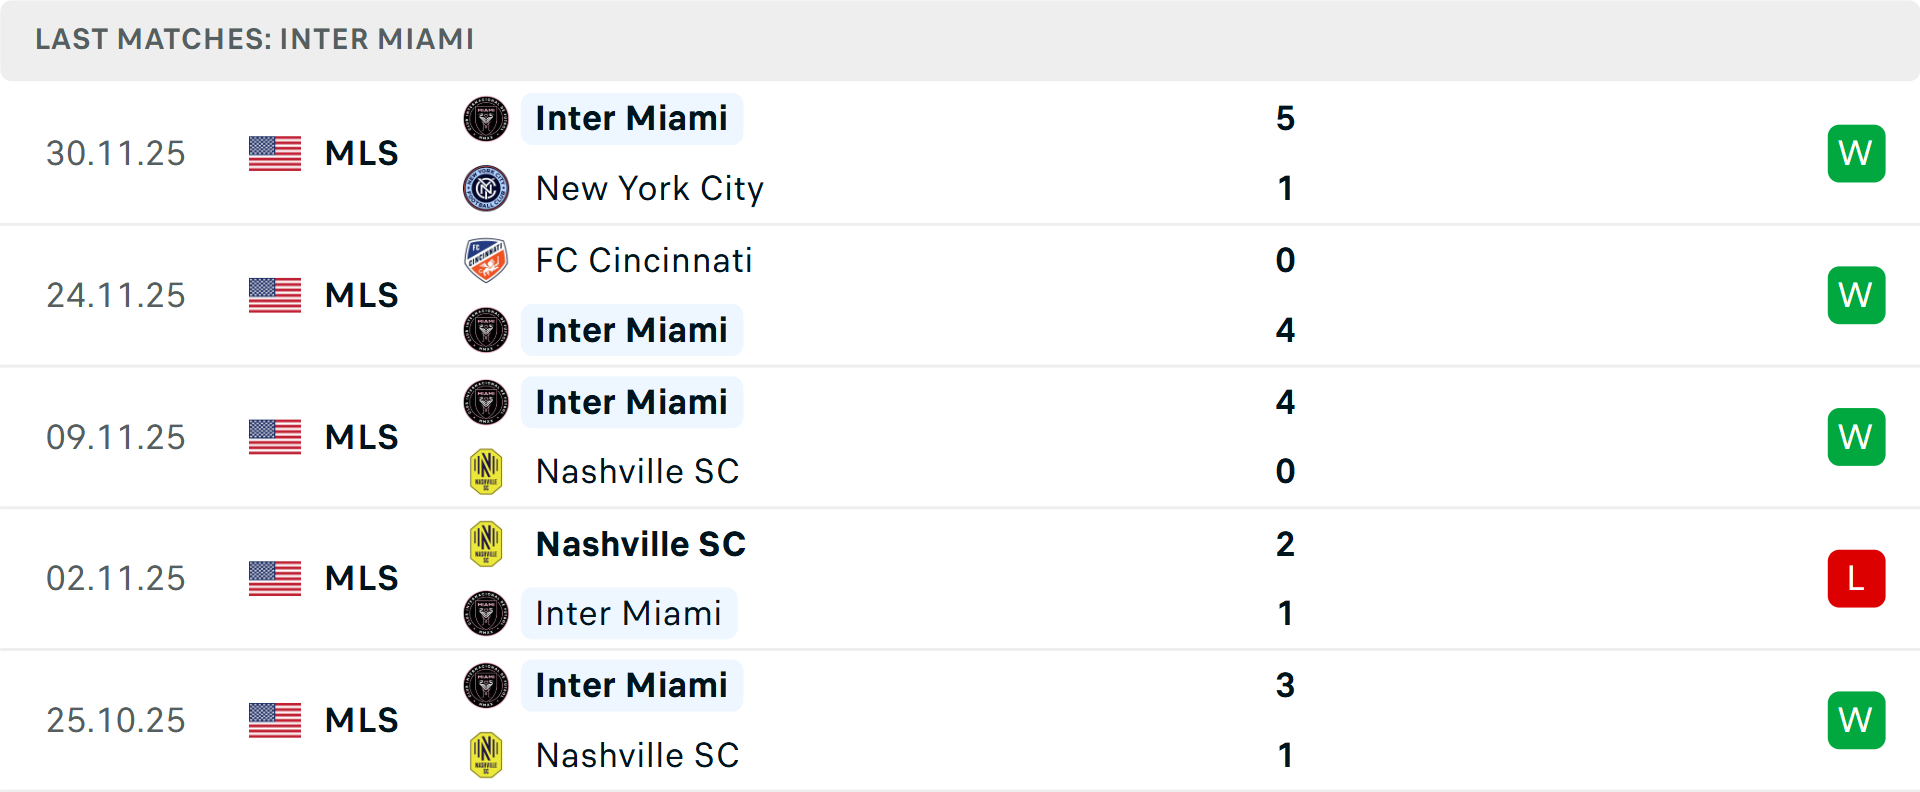
Task: Open bold Nashville SC winner link
Action: [x=641, y=544]
